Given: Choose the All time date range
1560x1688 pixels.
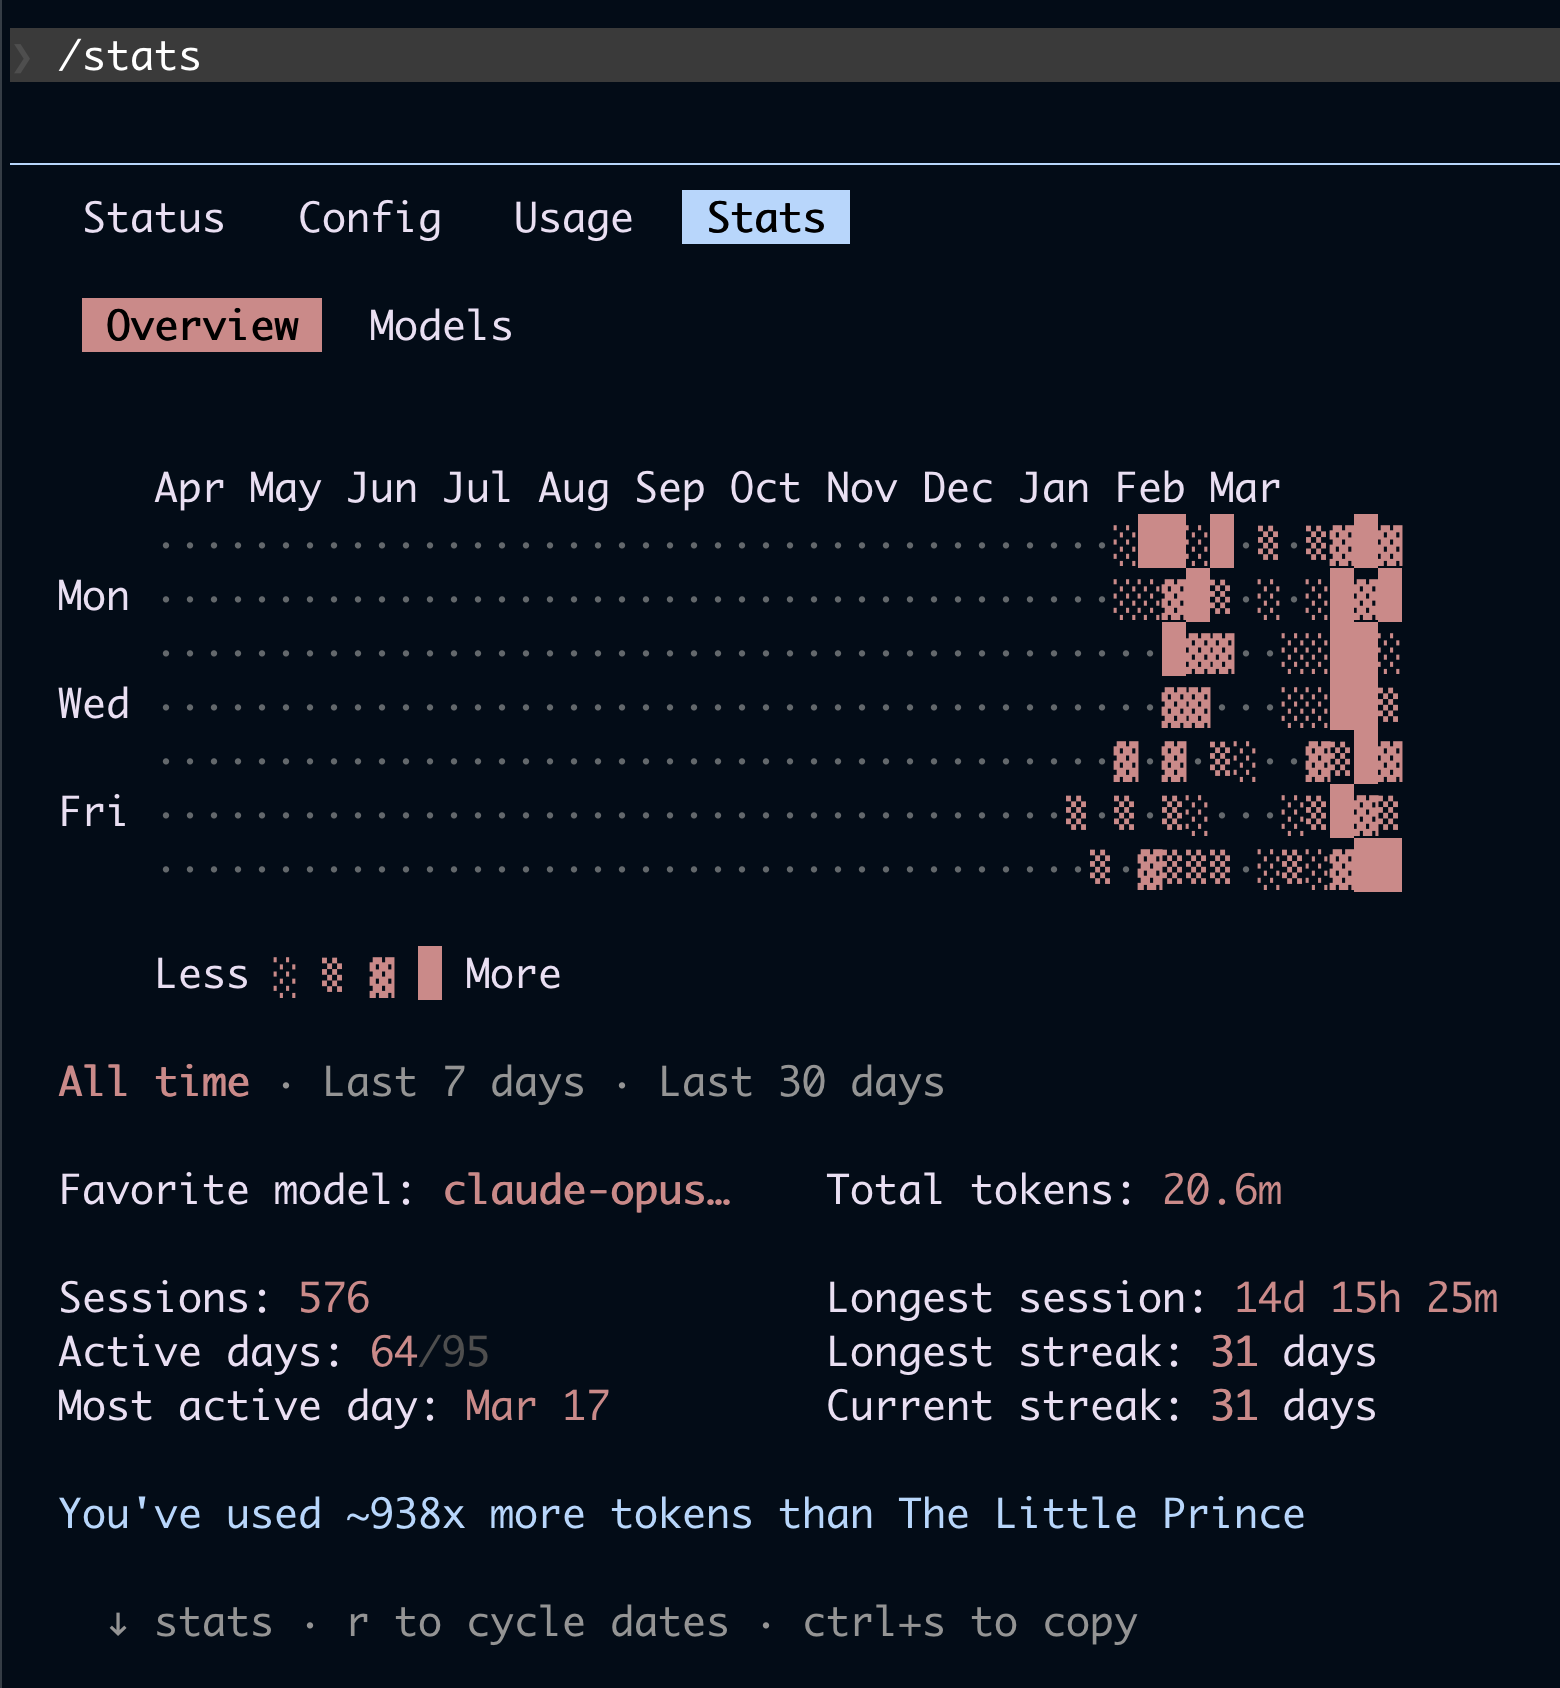Looking at the screenshot, I should click(x=154, y=1082).
